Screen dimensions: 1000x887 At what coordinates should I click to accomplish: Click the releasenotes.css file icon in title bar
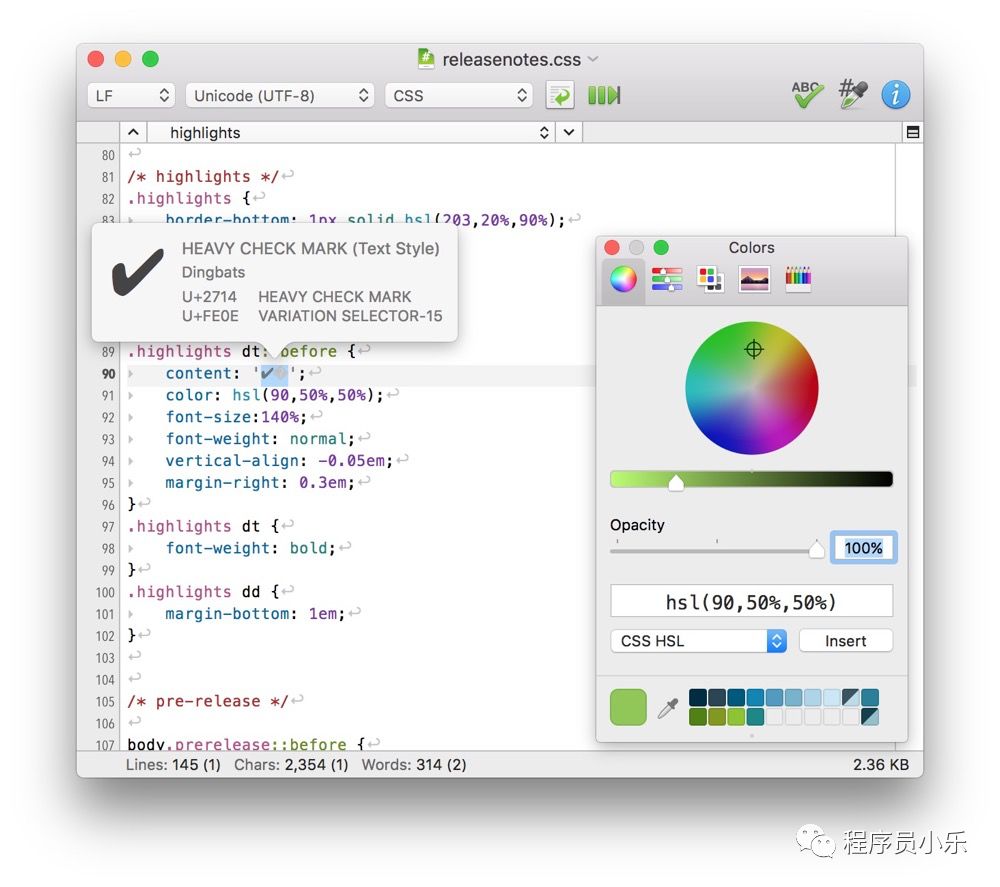(x=426, y=59)
